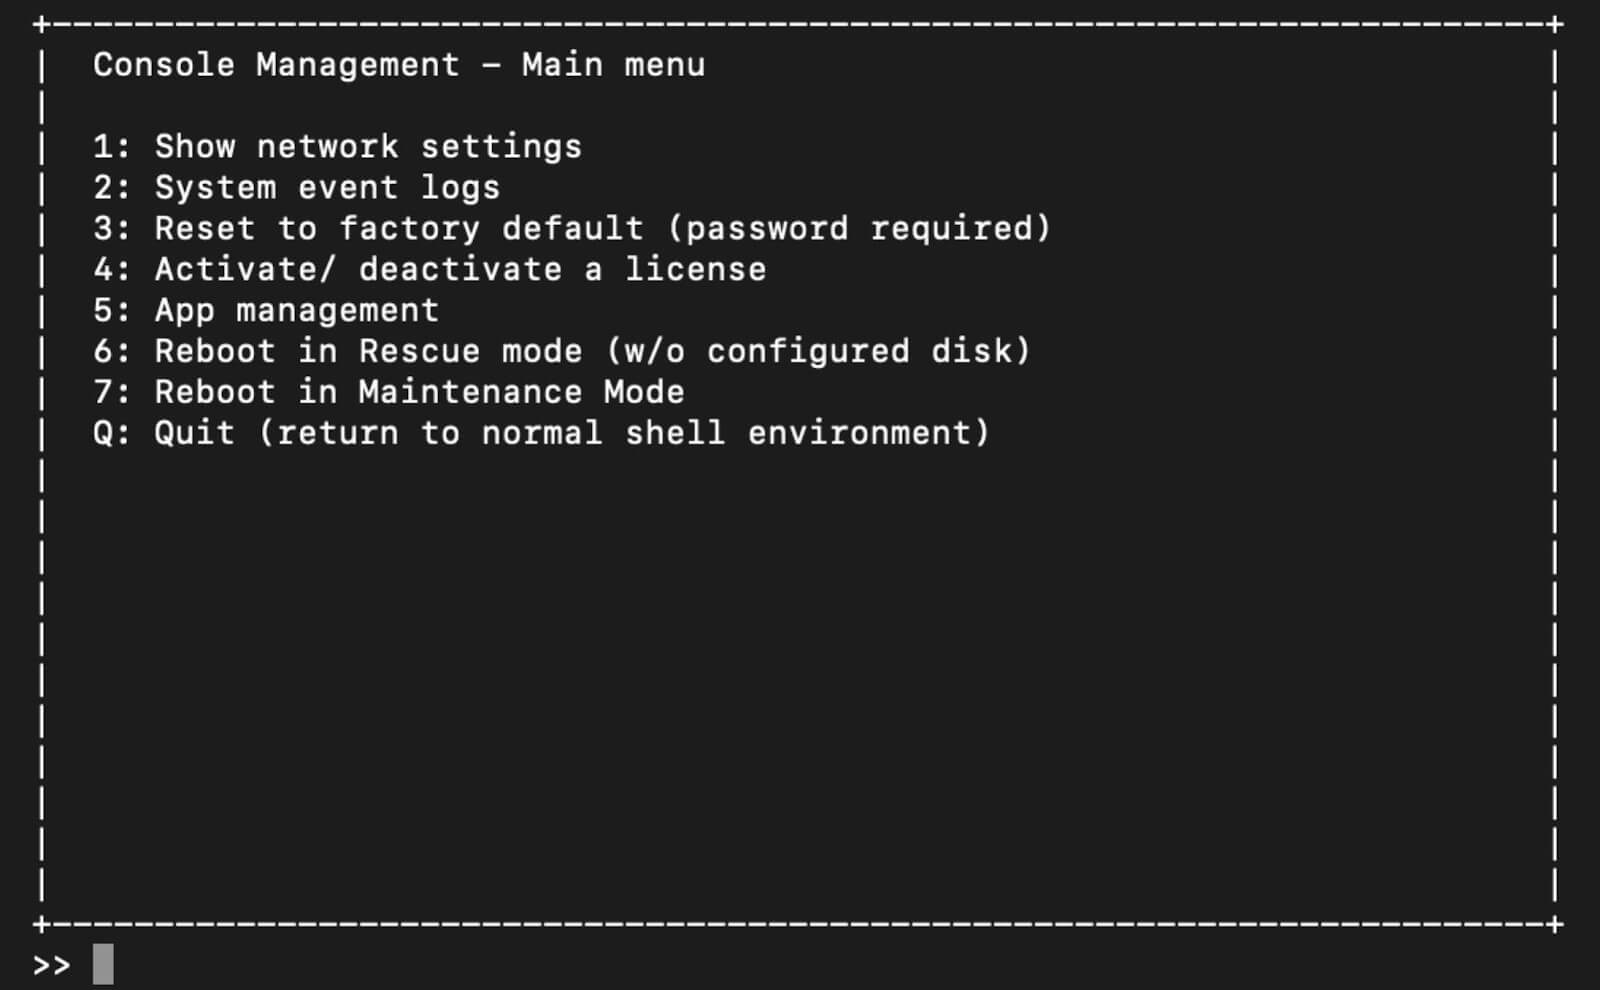
Task: Click the "1:" option number label
Action: [111, 147]
